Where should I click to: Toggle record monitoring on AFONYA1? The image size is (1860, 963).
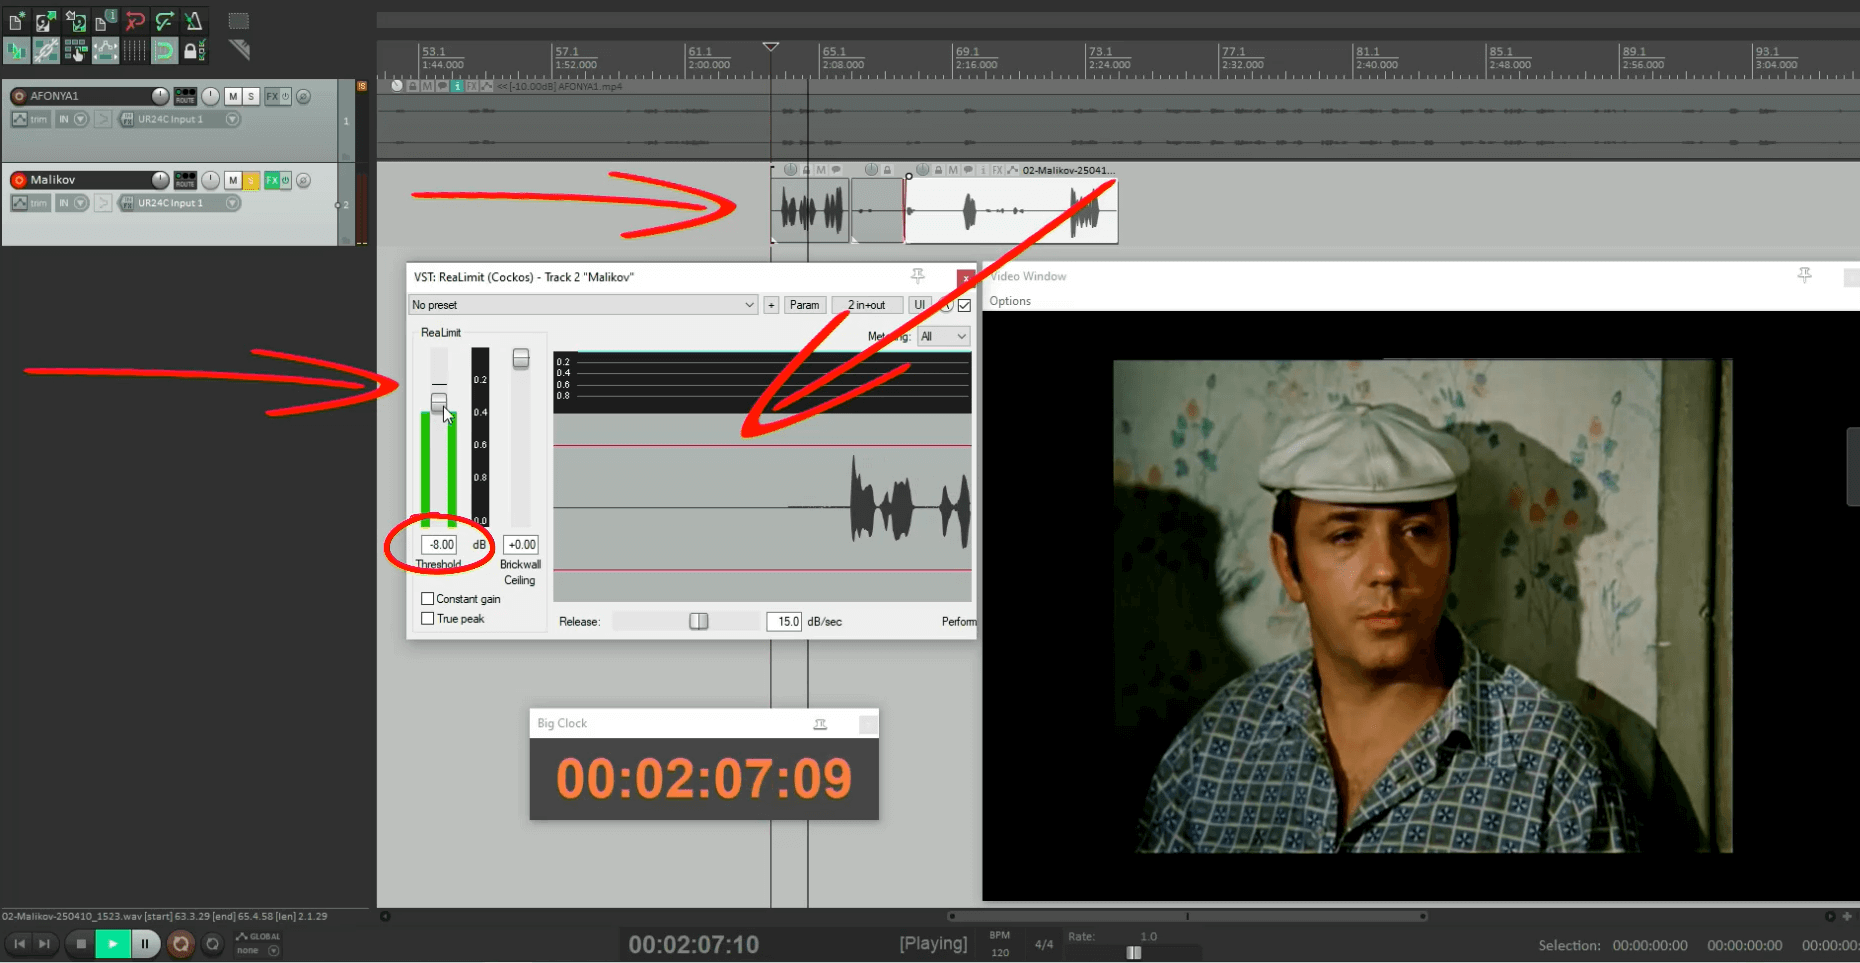103,119
